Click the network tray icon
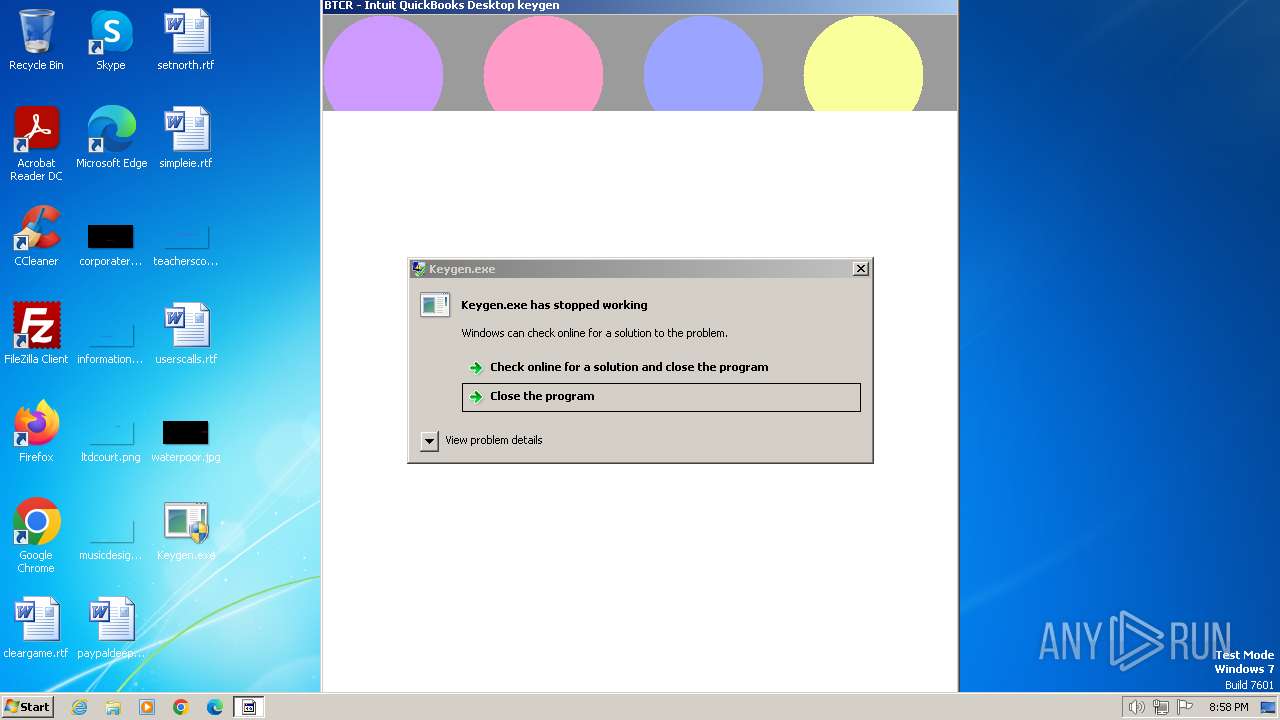The height and width of the screenshot is (720, 1280). [1161, 707]
